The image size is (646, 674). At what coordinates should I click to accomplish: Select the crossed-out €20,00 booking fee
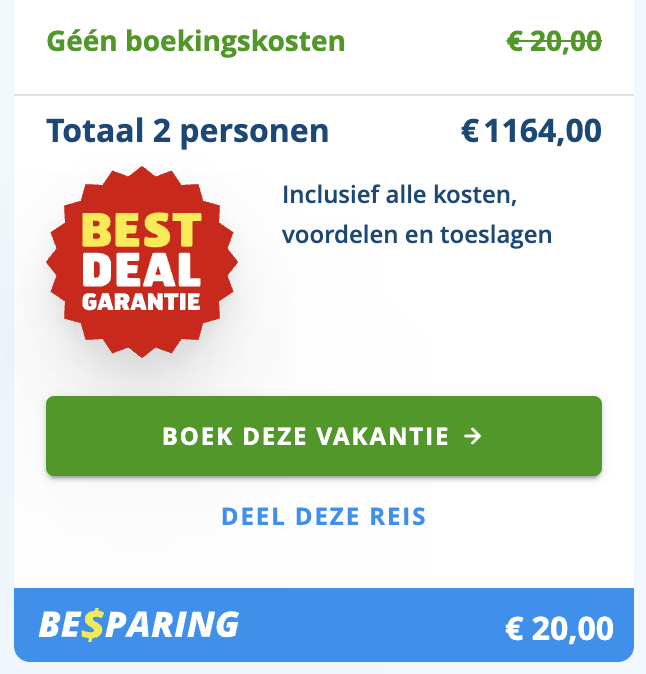tap(554, 41)
